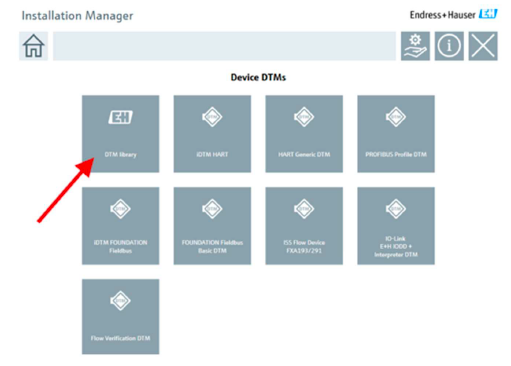This screenshot has width=511, height=366.
Task: Open FOUNDATION Fieldbus Basic DTM tile
Action: tap(212, 226)
